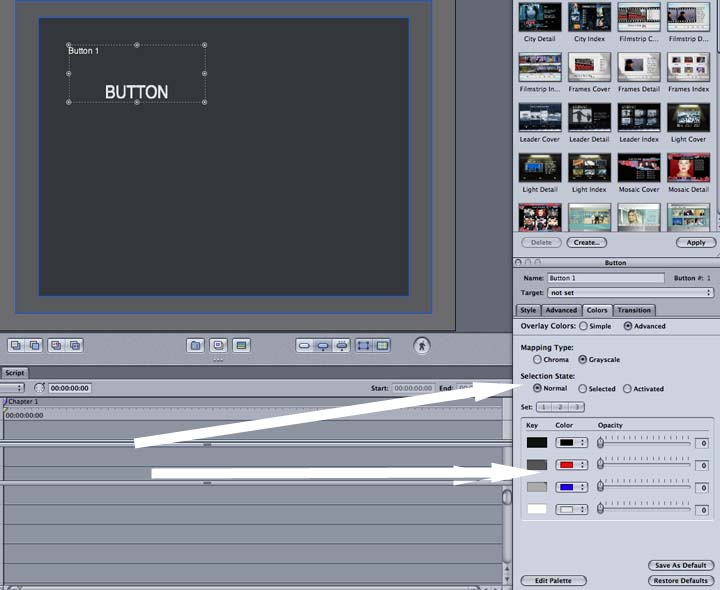
Task: Click the green add track icon in toolbar
Action: click(241, 345)
